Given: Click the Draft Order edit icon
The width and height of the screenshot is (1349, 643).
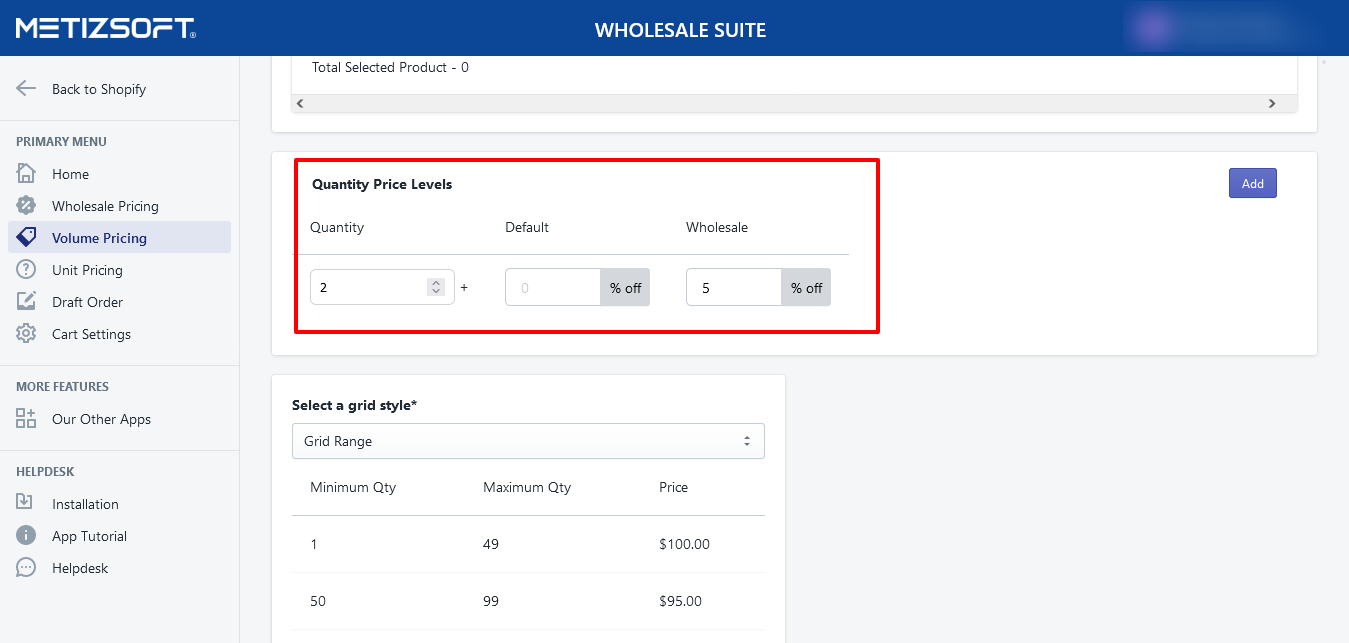Looking at the screenshot, I should tap(26, 302).
